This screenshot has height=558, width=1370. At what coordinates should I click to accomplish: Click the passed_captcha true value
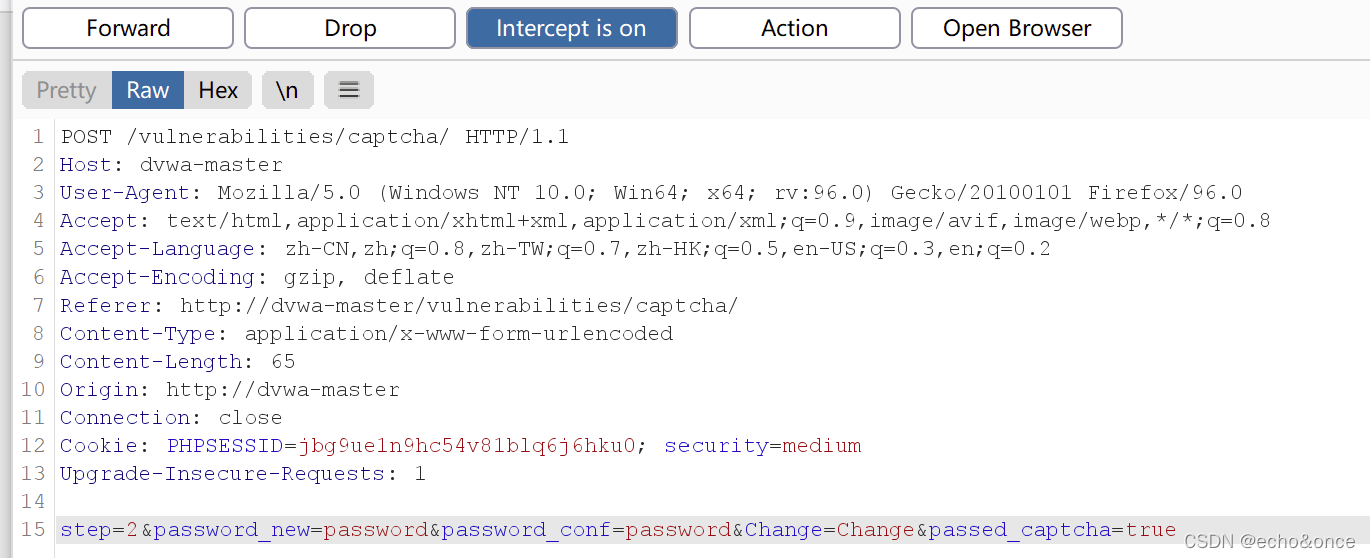tap(1151, 529)
